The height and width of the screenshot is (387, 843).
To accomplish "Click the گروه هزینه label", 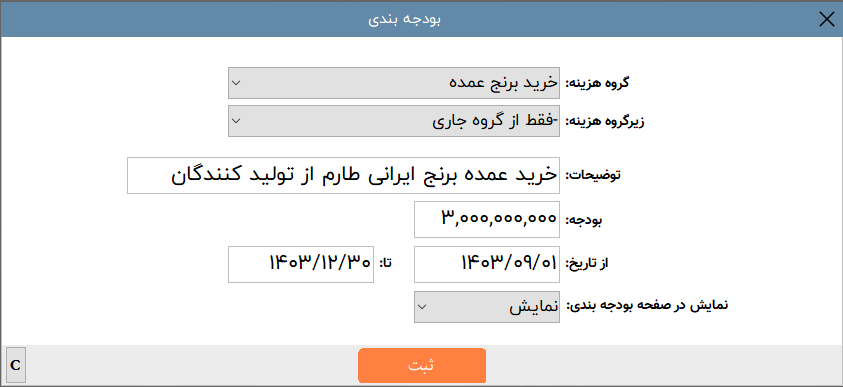I will coord(597,83).
